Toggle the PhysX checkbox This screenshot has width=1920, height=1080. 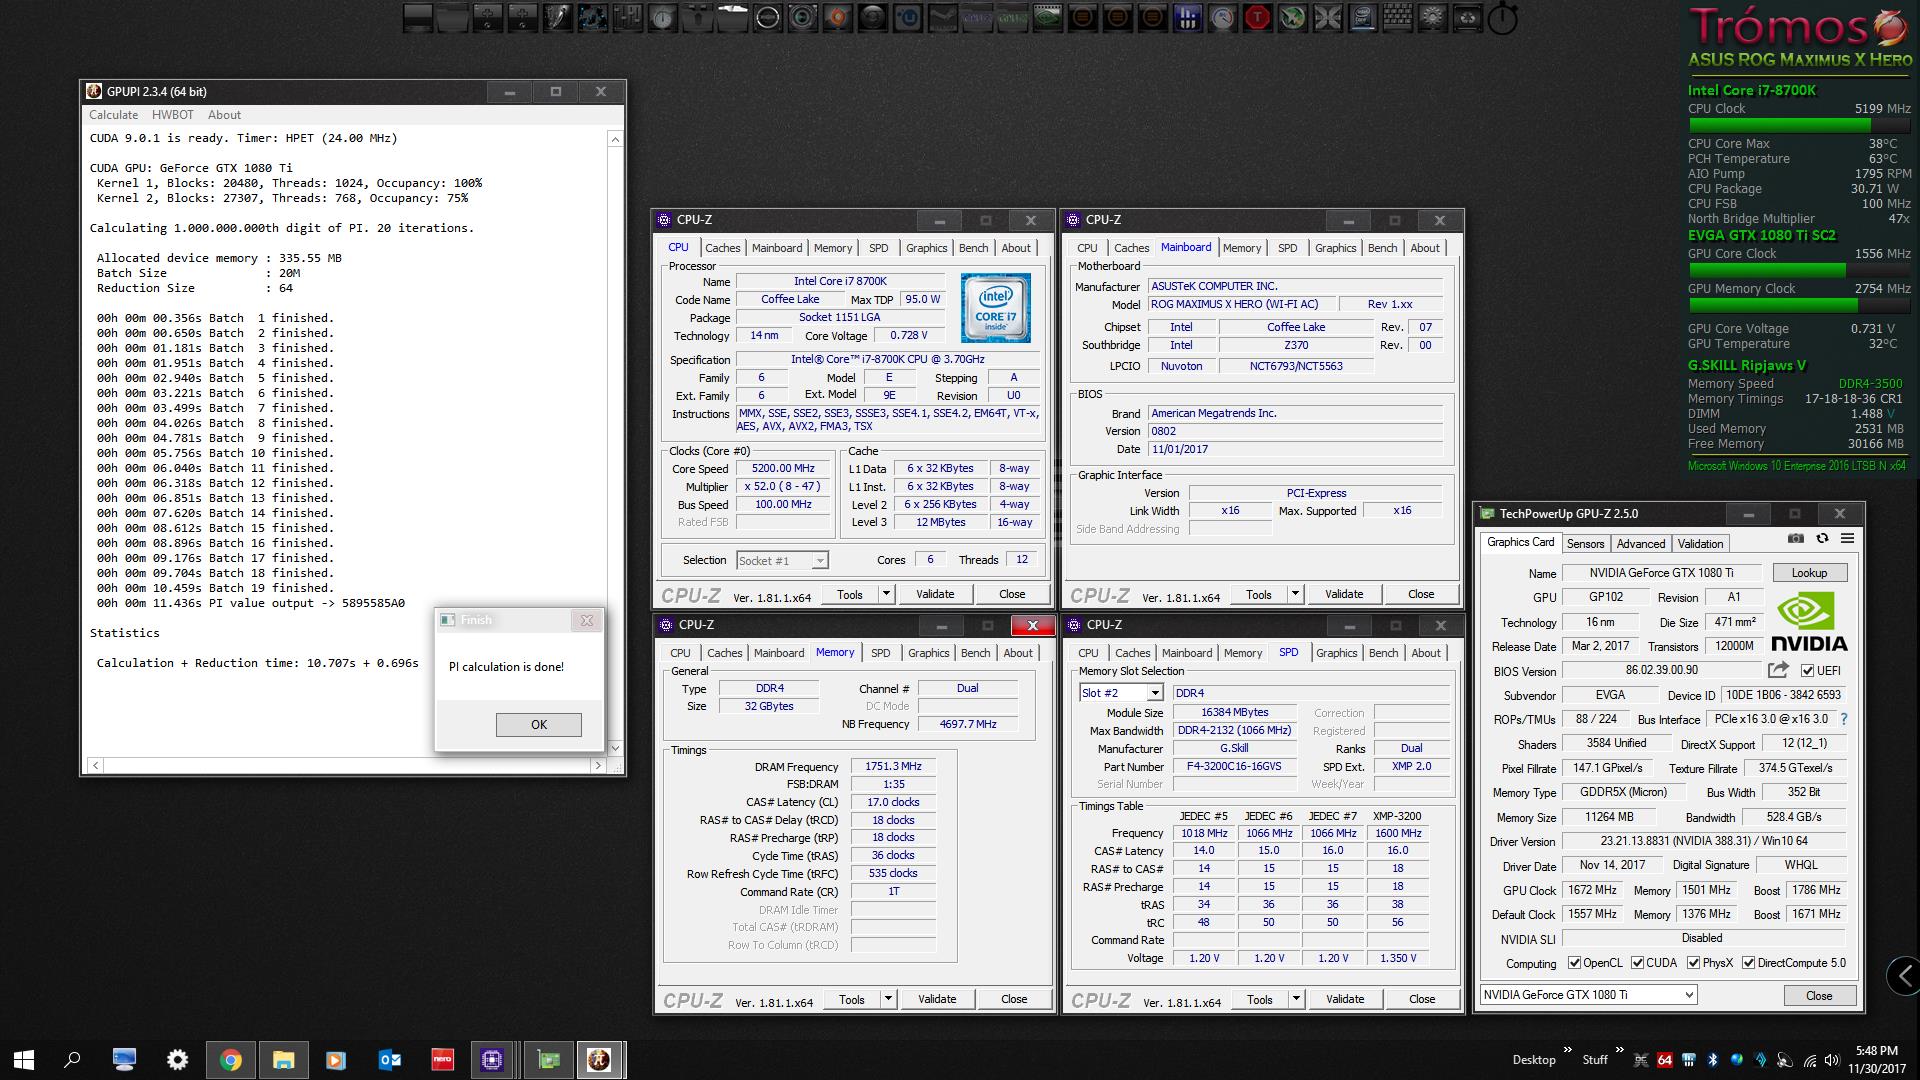[x=1693, y=963]
